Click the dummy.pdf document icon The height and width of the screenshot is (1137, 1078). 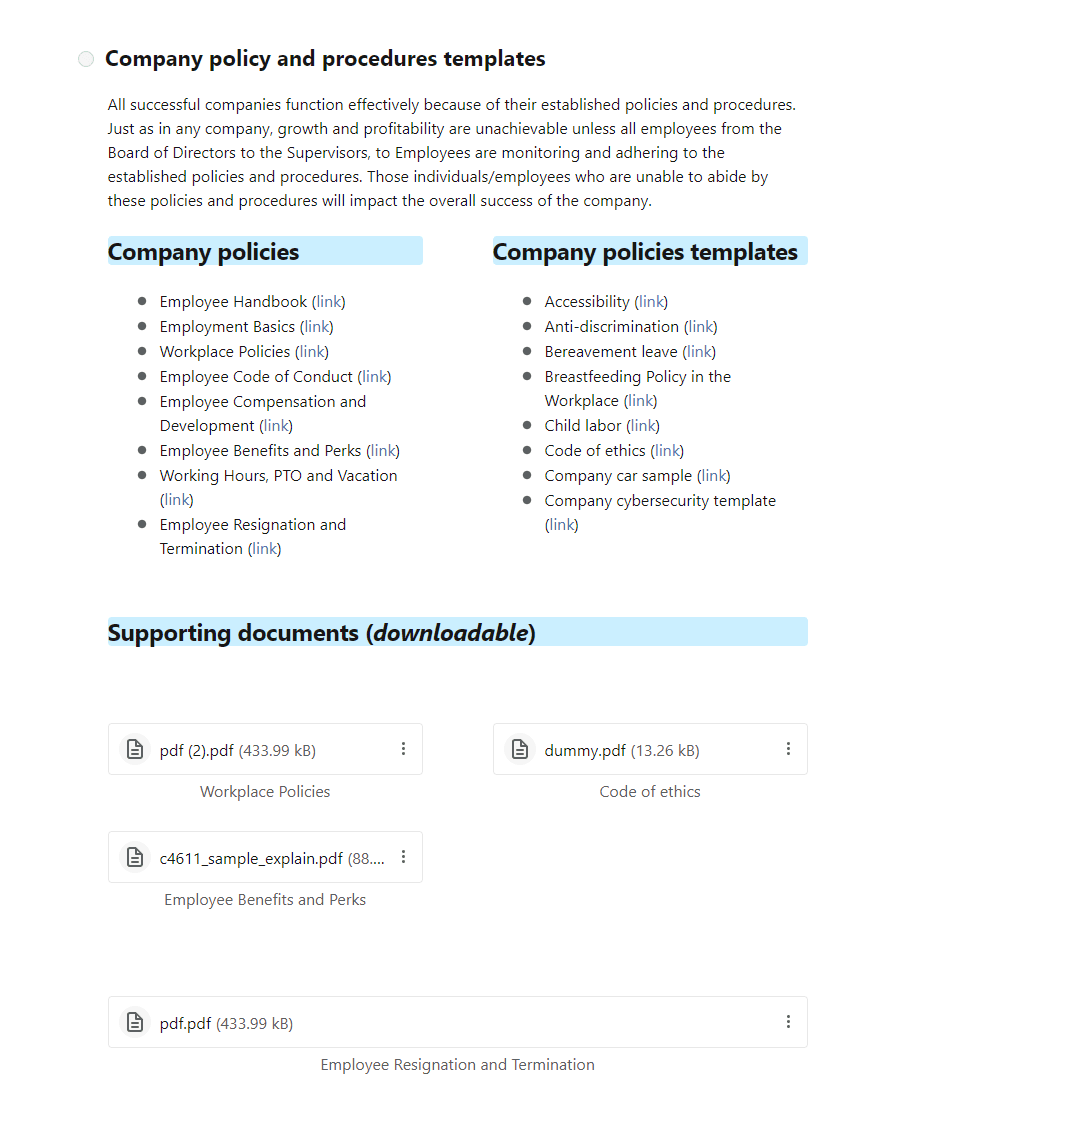tap(520, 749)
